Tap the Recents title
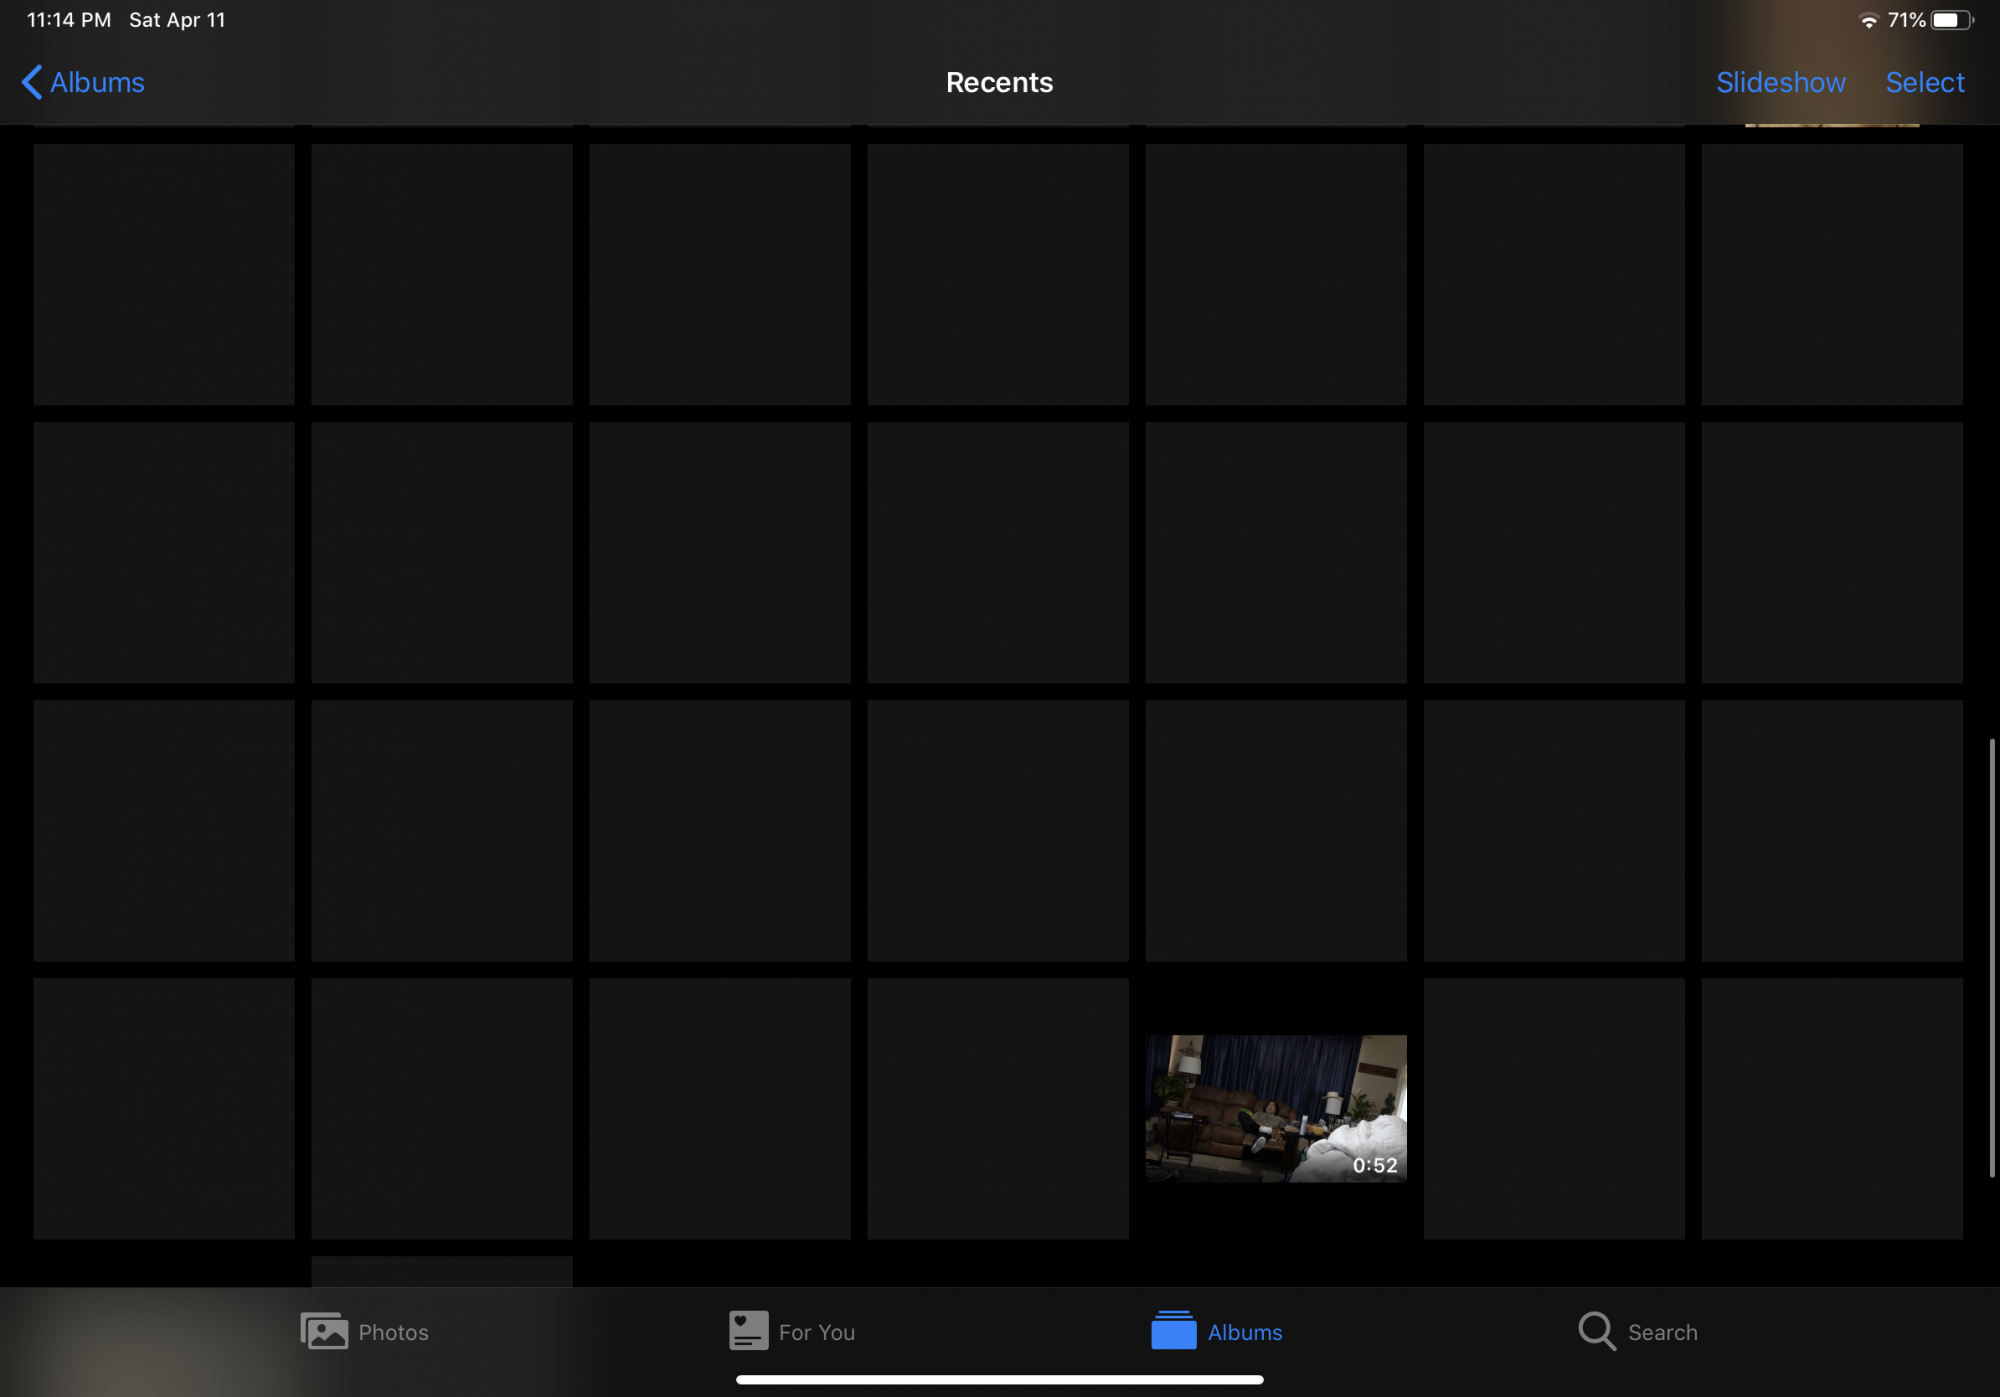Screen dimensions: 2000x1397 pos(999,82)
